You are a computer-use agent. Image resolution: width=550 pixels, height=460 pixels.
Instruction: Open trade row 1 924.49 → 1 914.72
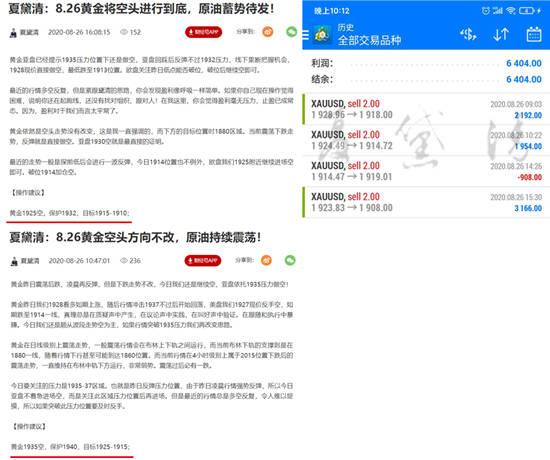click(426, 140)
